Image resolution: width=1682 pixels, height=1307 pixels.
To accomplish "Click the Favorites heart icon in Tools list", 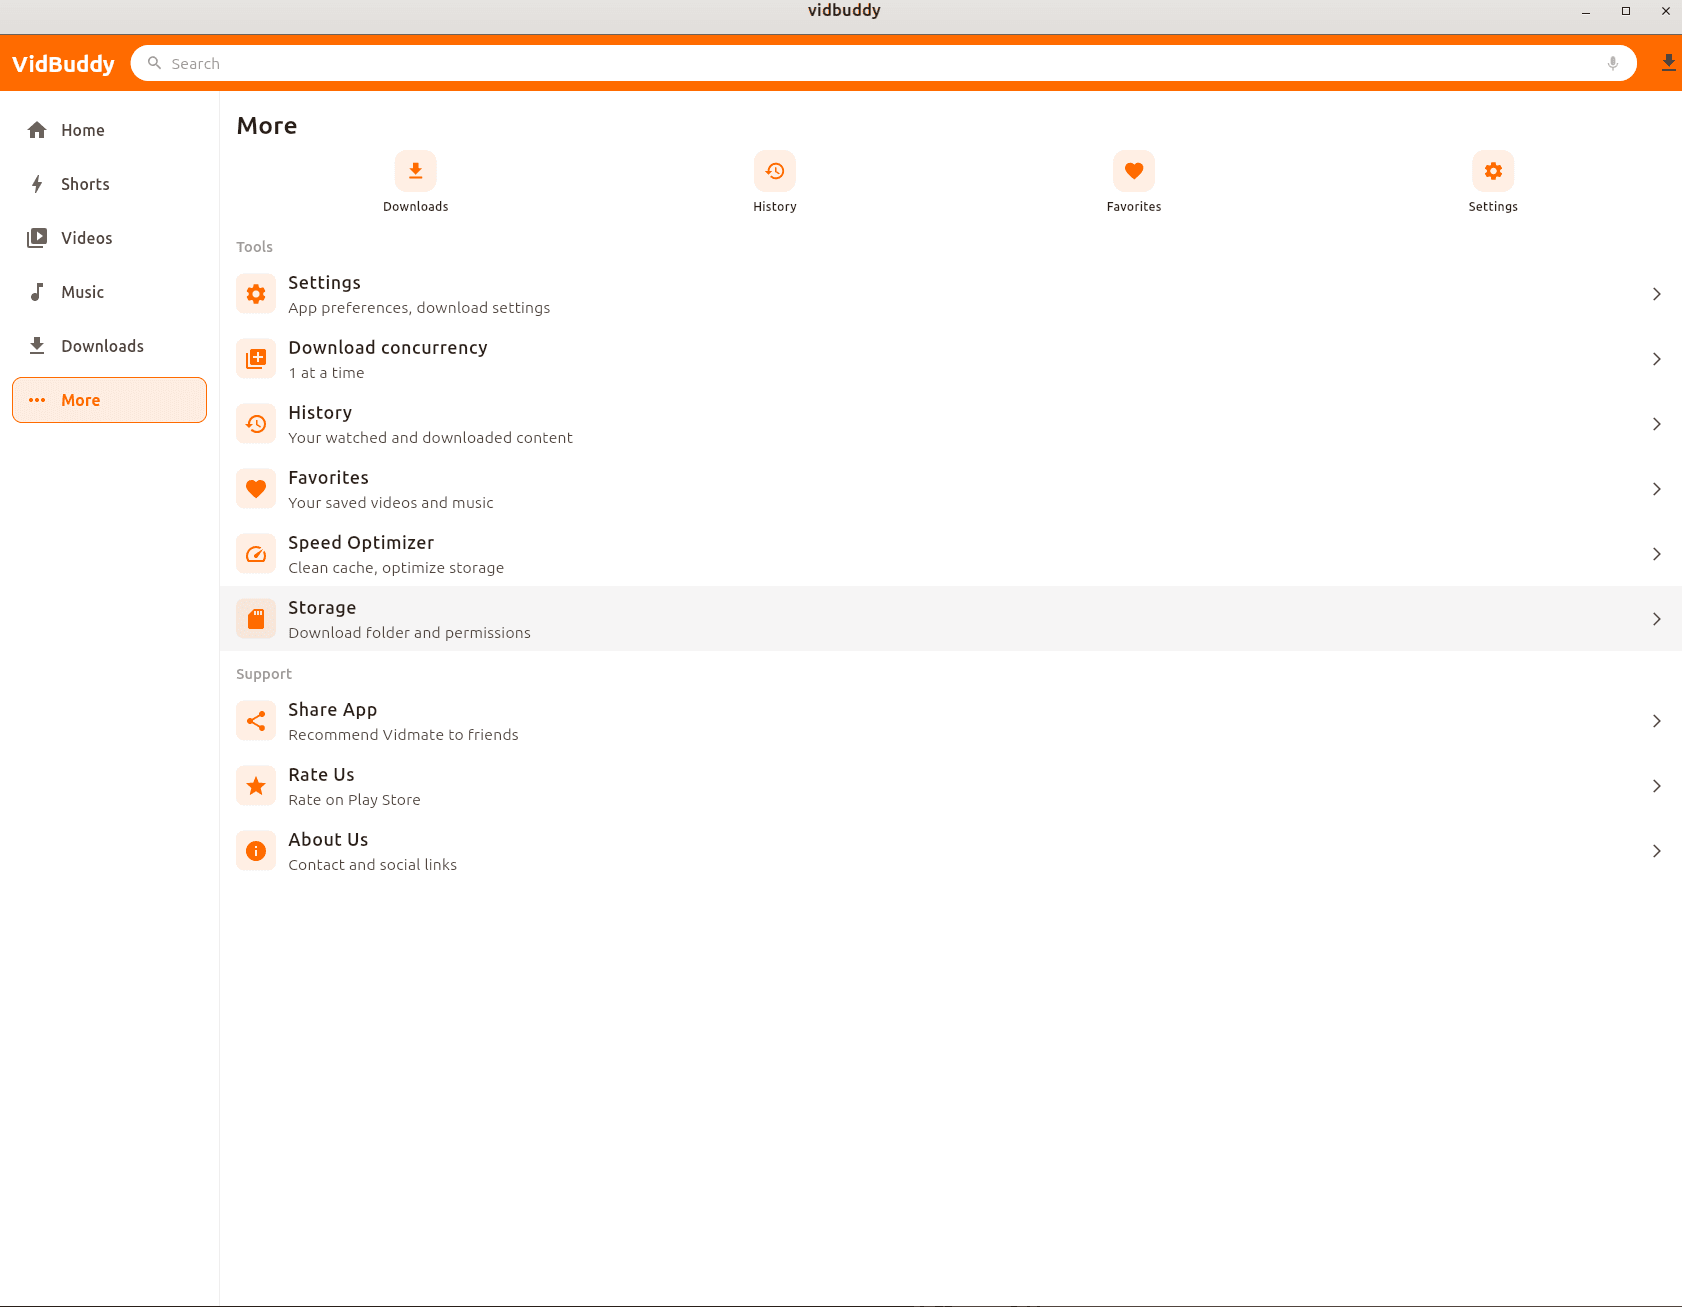I will (256, 489).
